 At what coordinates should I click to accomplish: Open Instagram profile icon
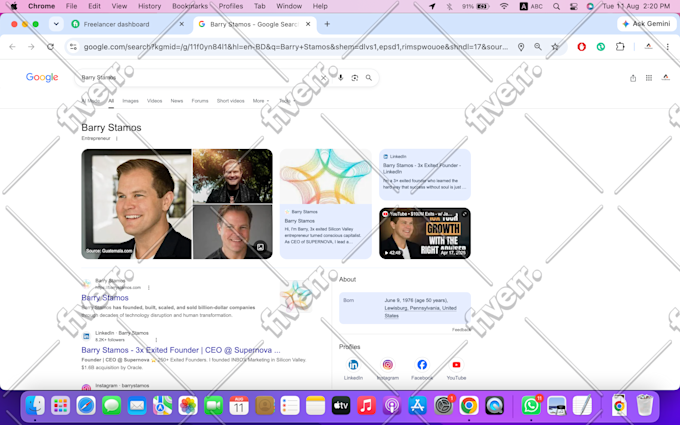(x=388, y=365)
